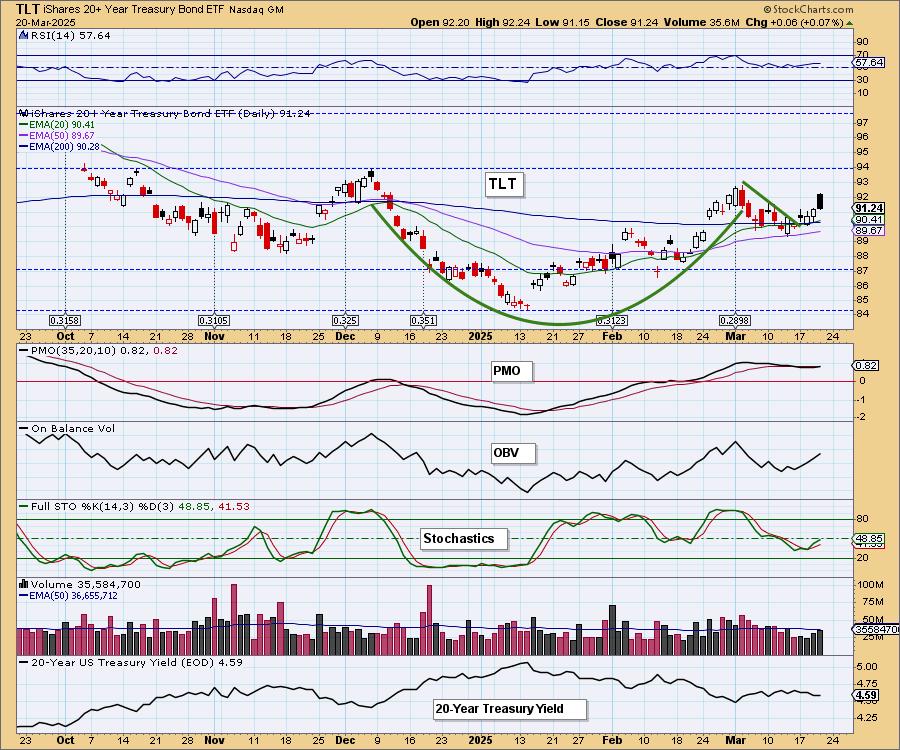Screen dimensions: 900x750
Task: Click the 0.325 dividend label near December
Action: (x=345, y=320)
